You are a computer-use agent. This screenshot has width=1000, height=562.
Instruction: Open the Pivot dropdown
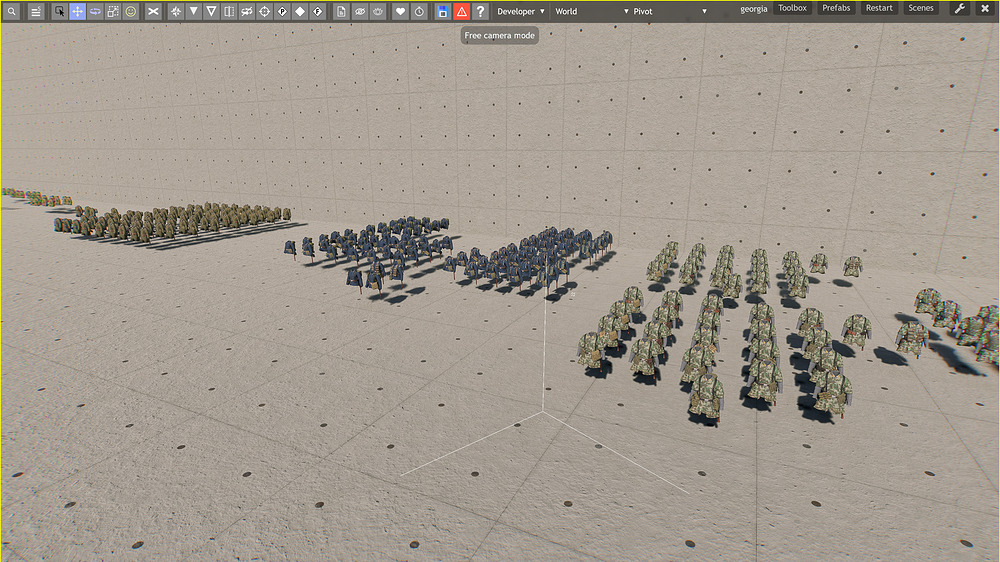click(x=670, y=11)
